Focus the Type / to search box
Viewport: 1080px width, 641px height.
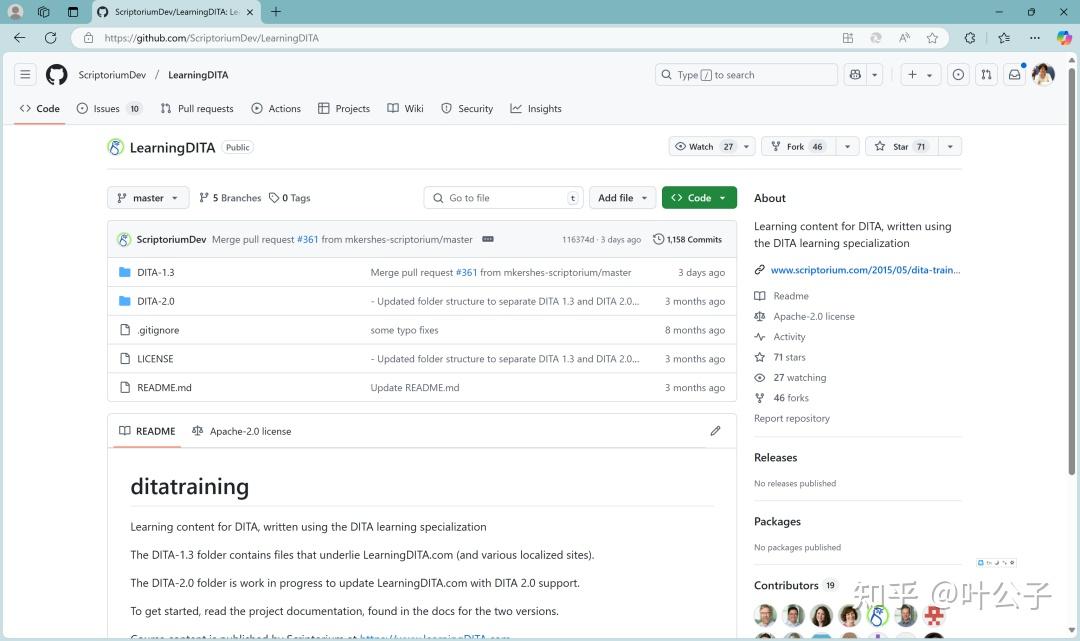click(x=746, y=74)
